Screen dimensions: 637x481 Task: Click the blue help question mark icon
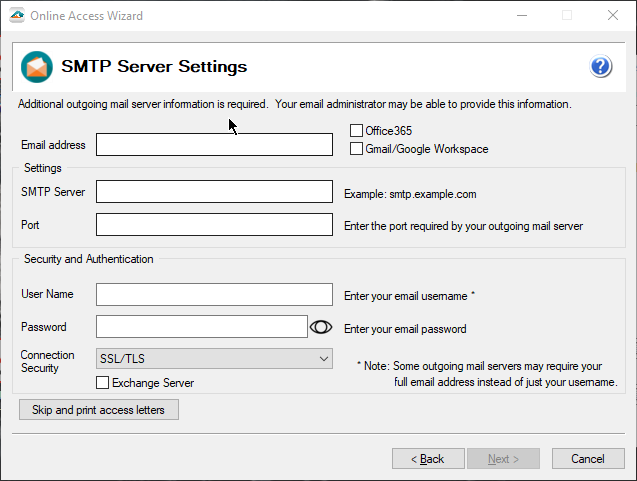click(600, 67)
